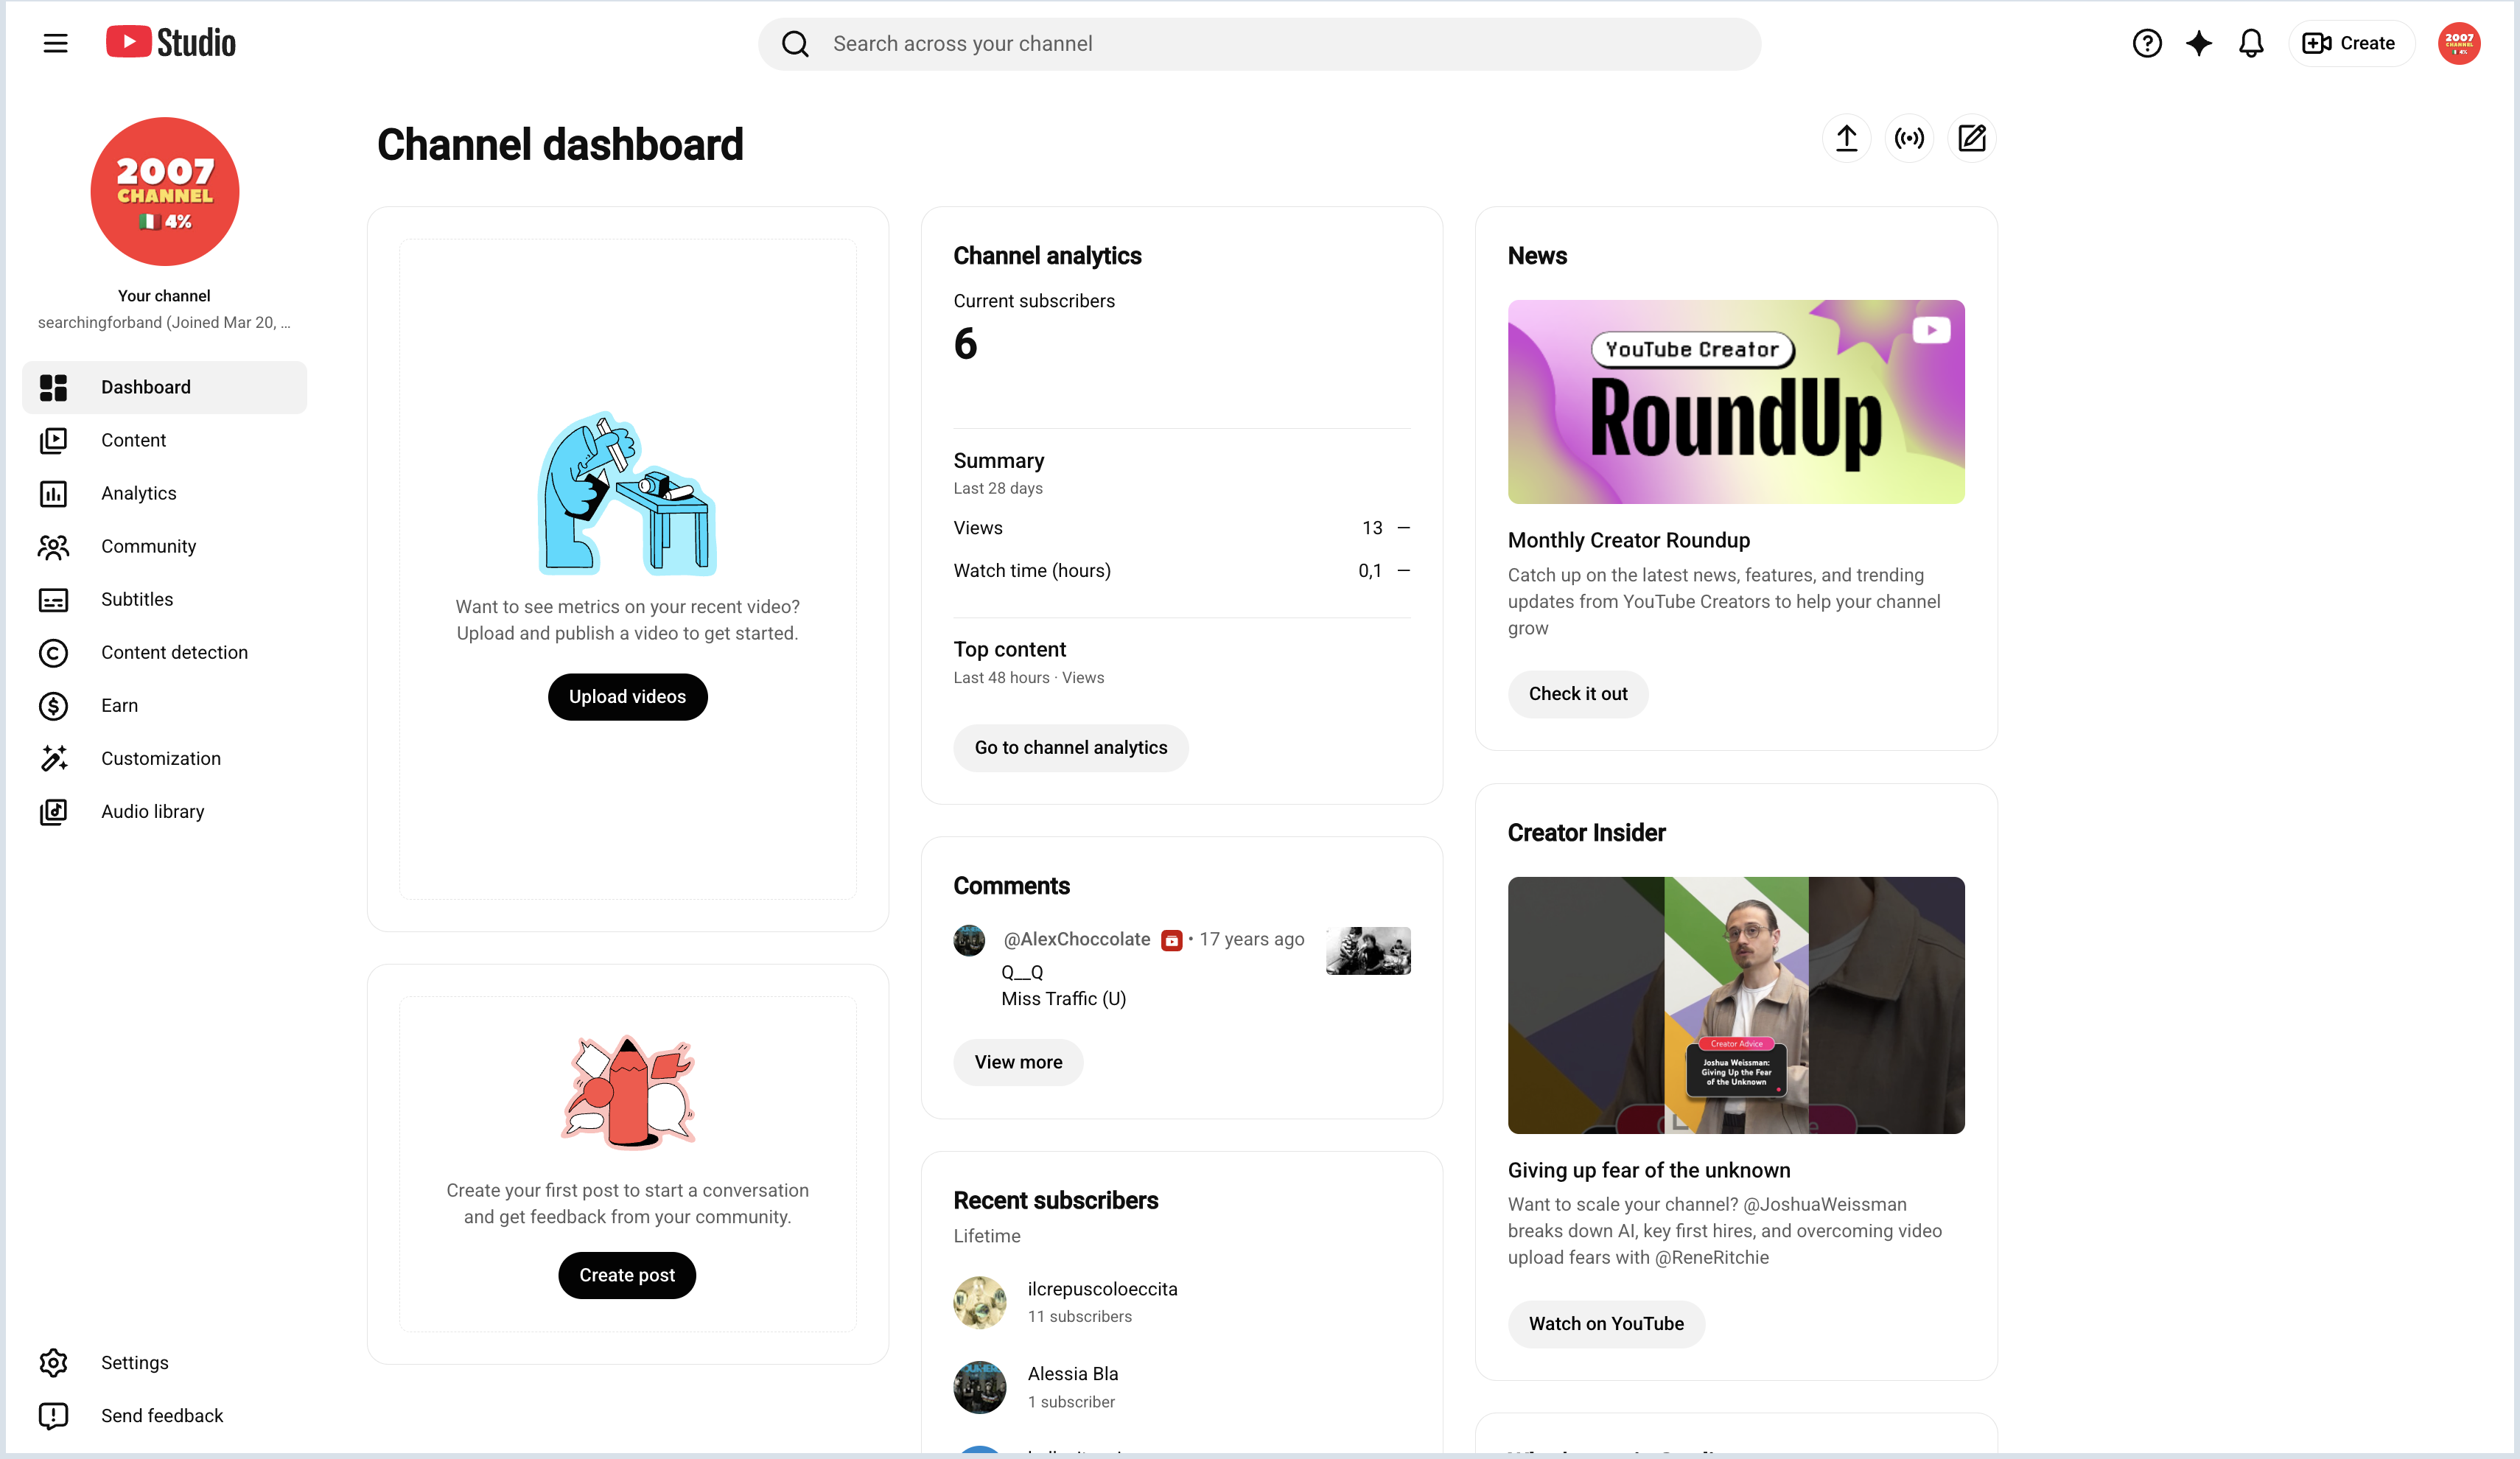Open the Earn section
Viewport: 2520px width, 1459px height.
(x=164, y=705)
